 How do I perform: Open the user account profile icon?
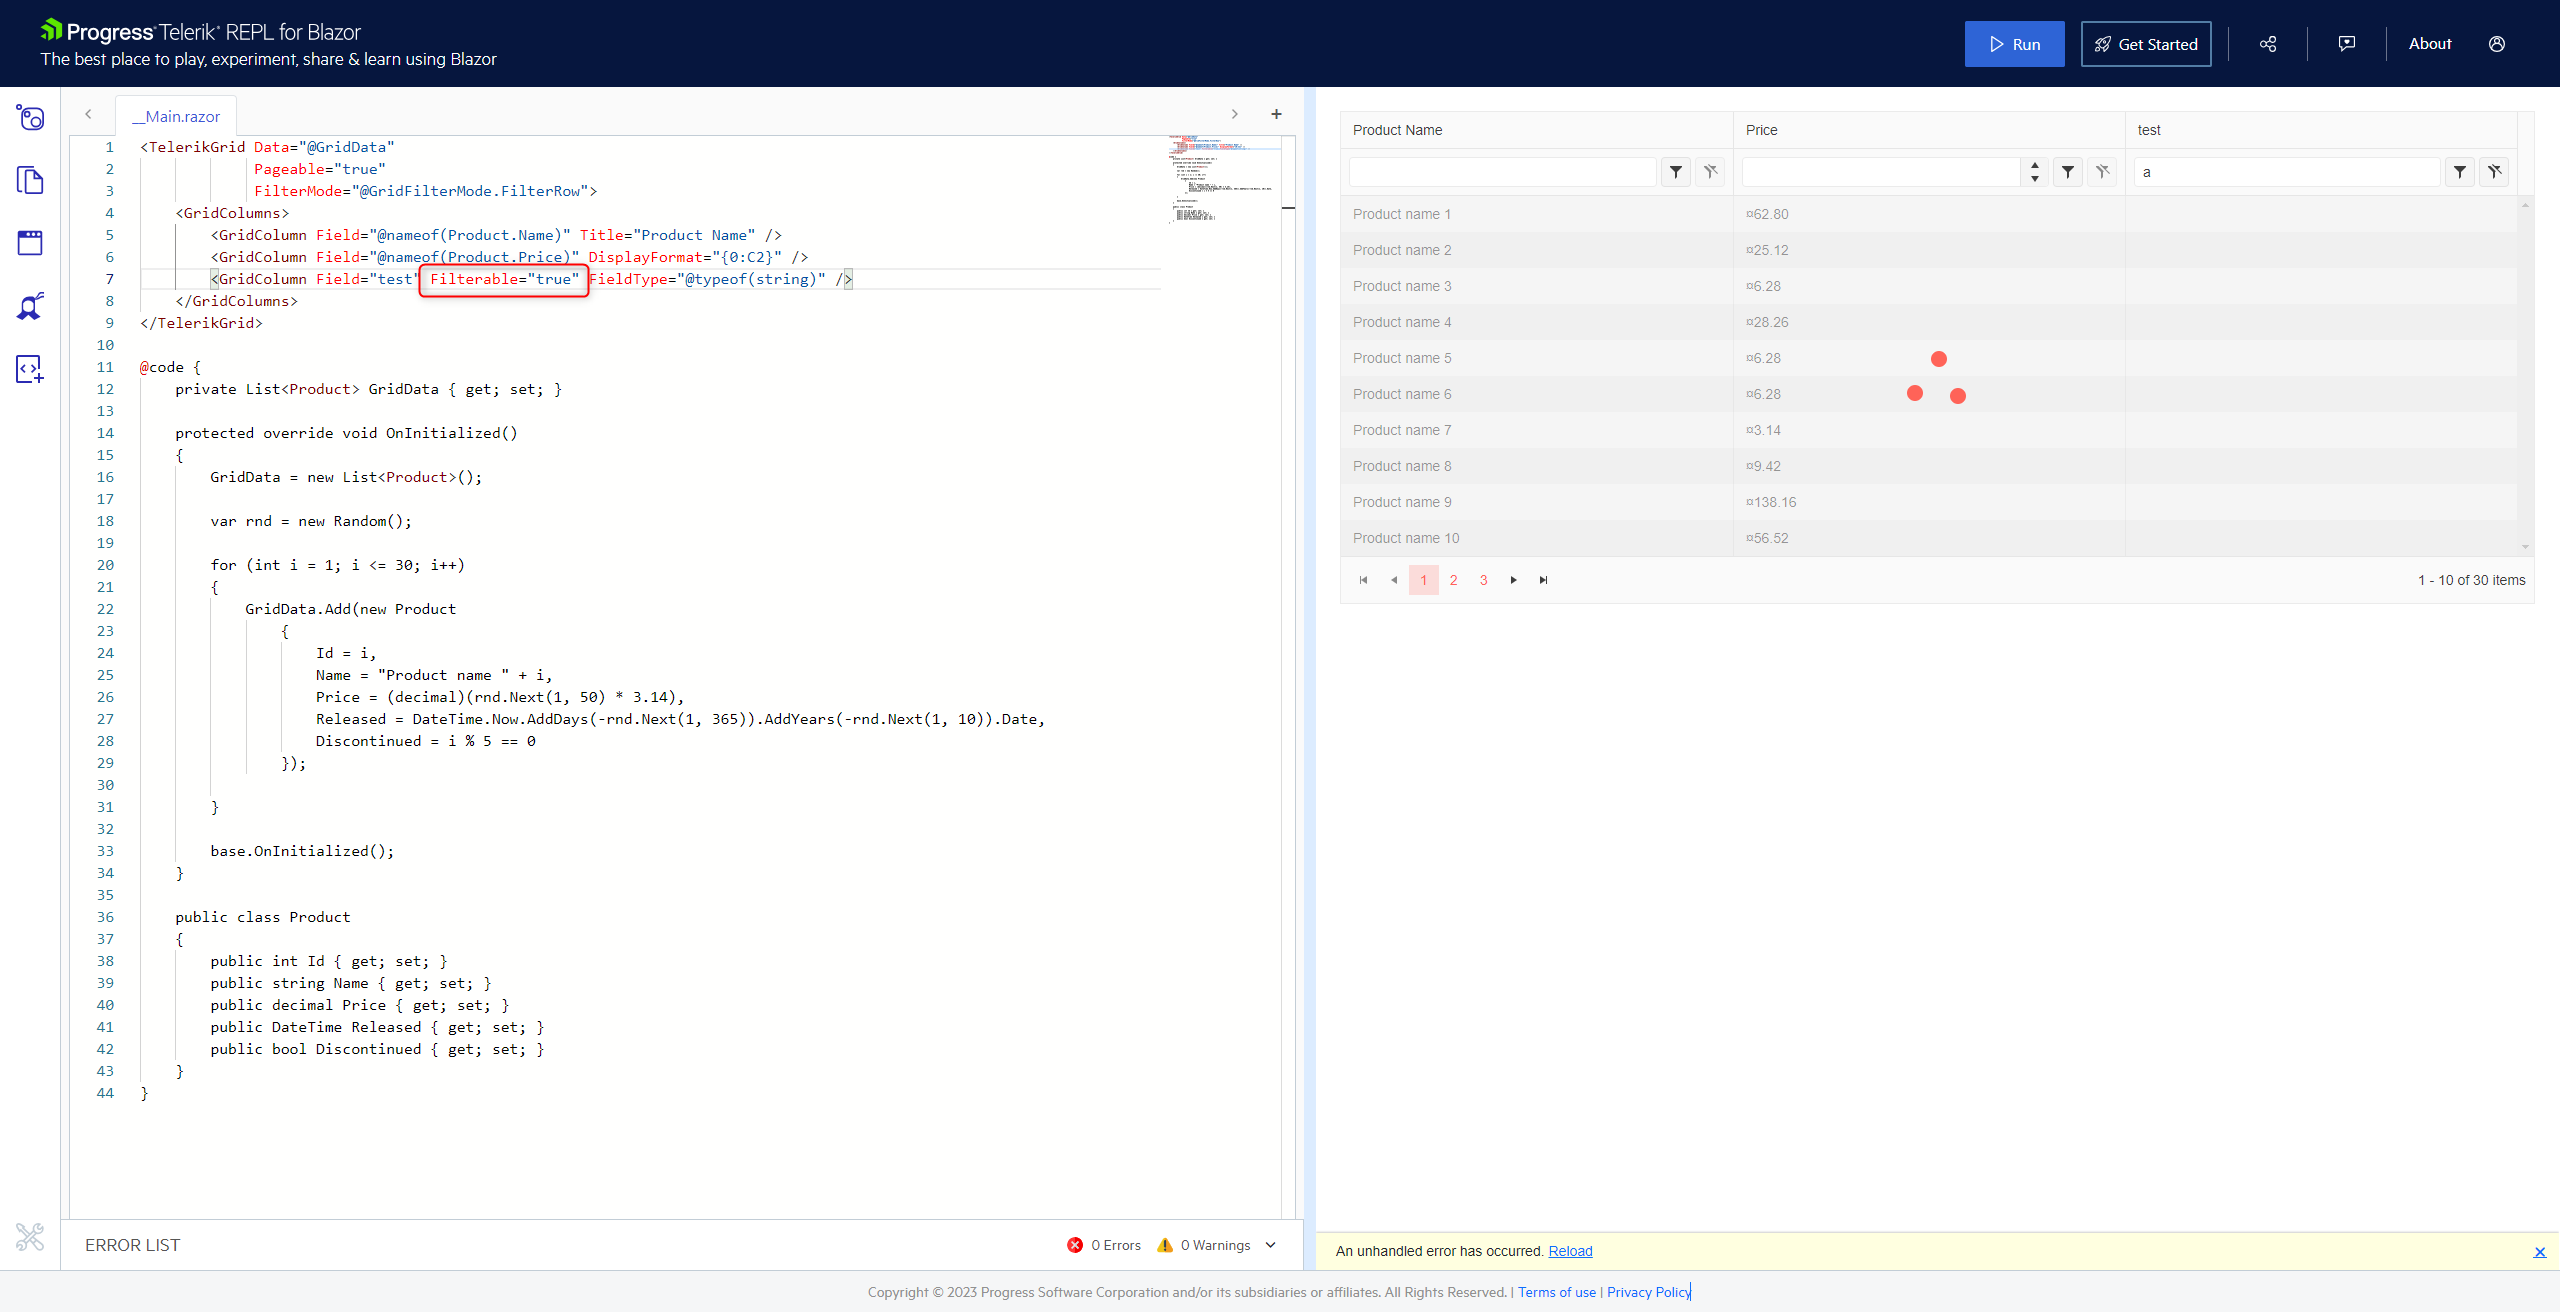click(2496, 44)
